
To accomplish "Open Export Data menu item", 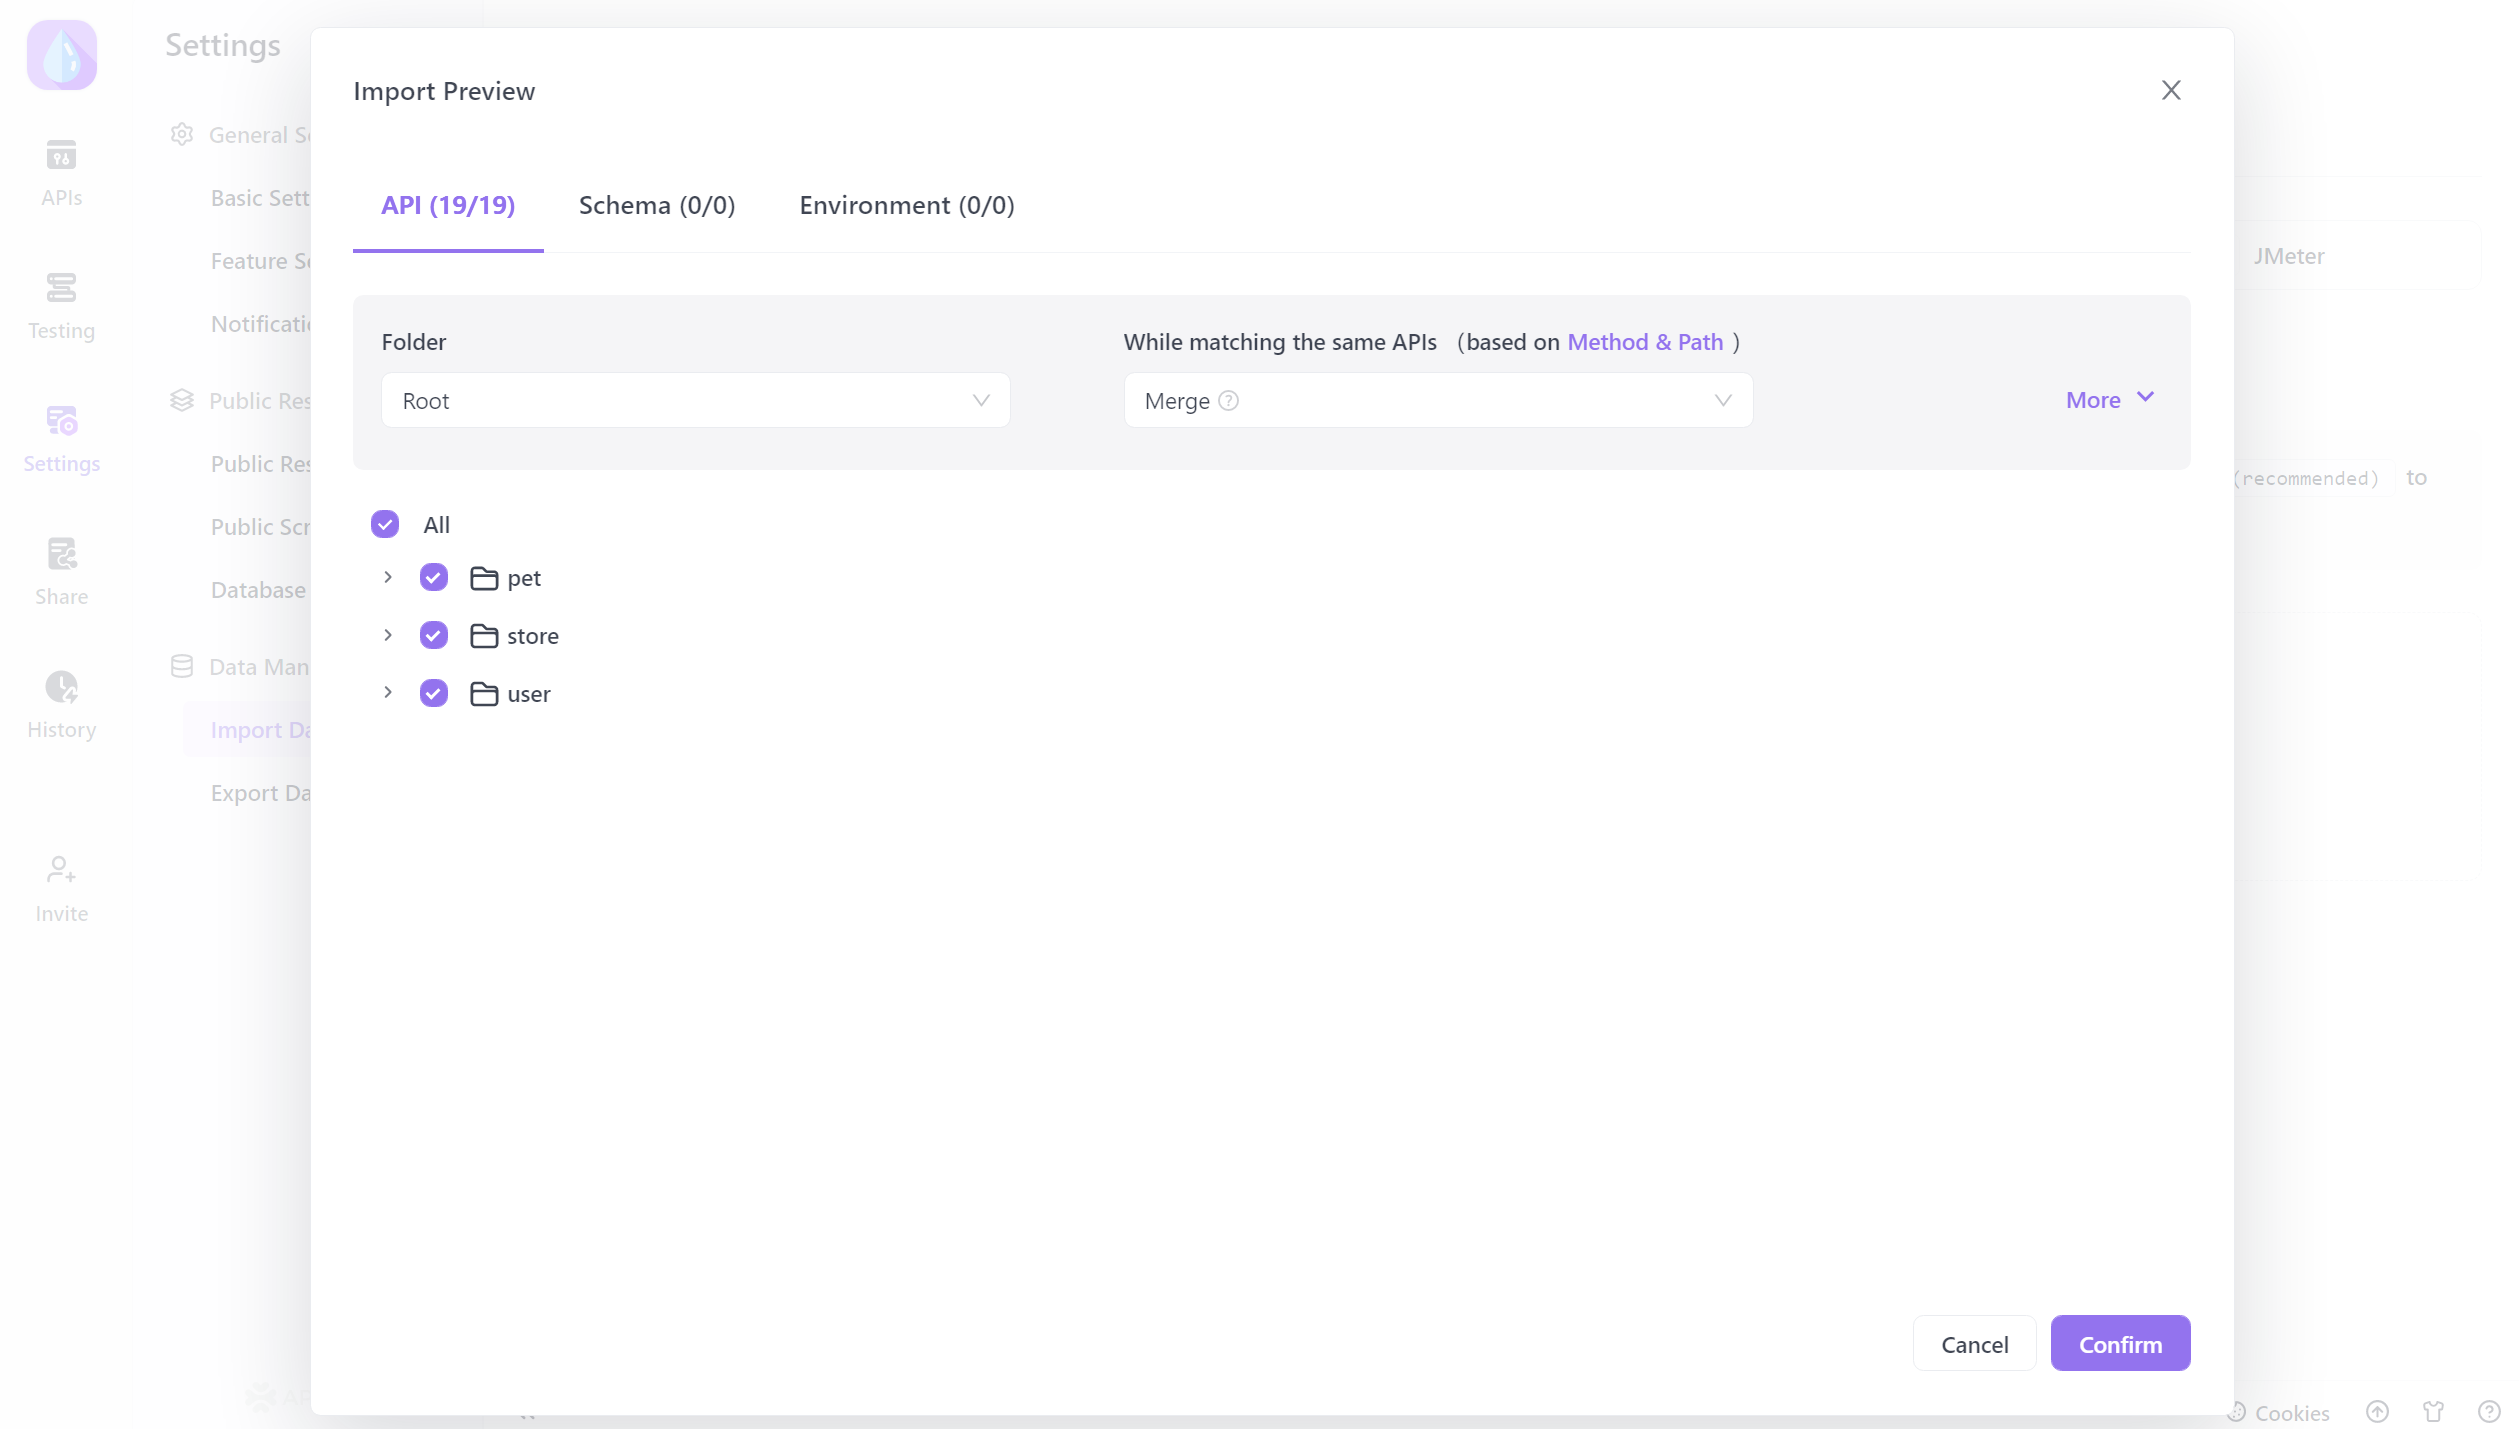I will (x=260, y=793).
